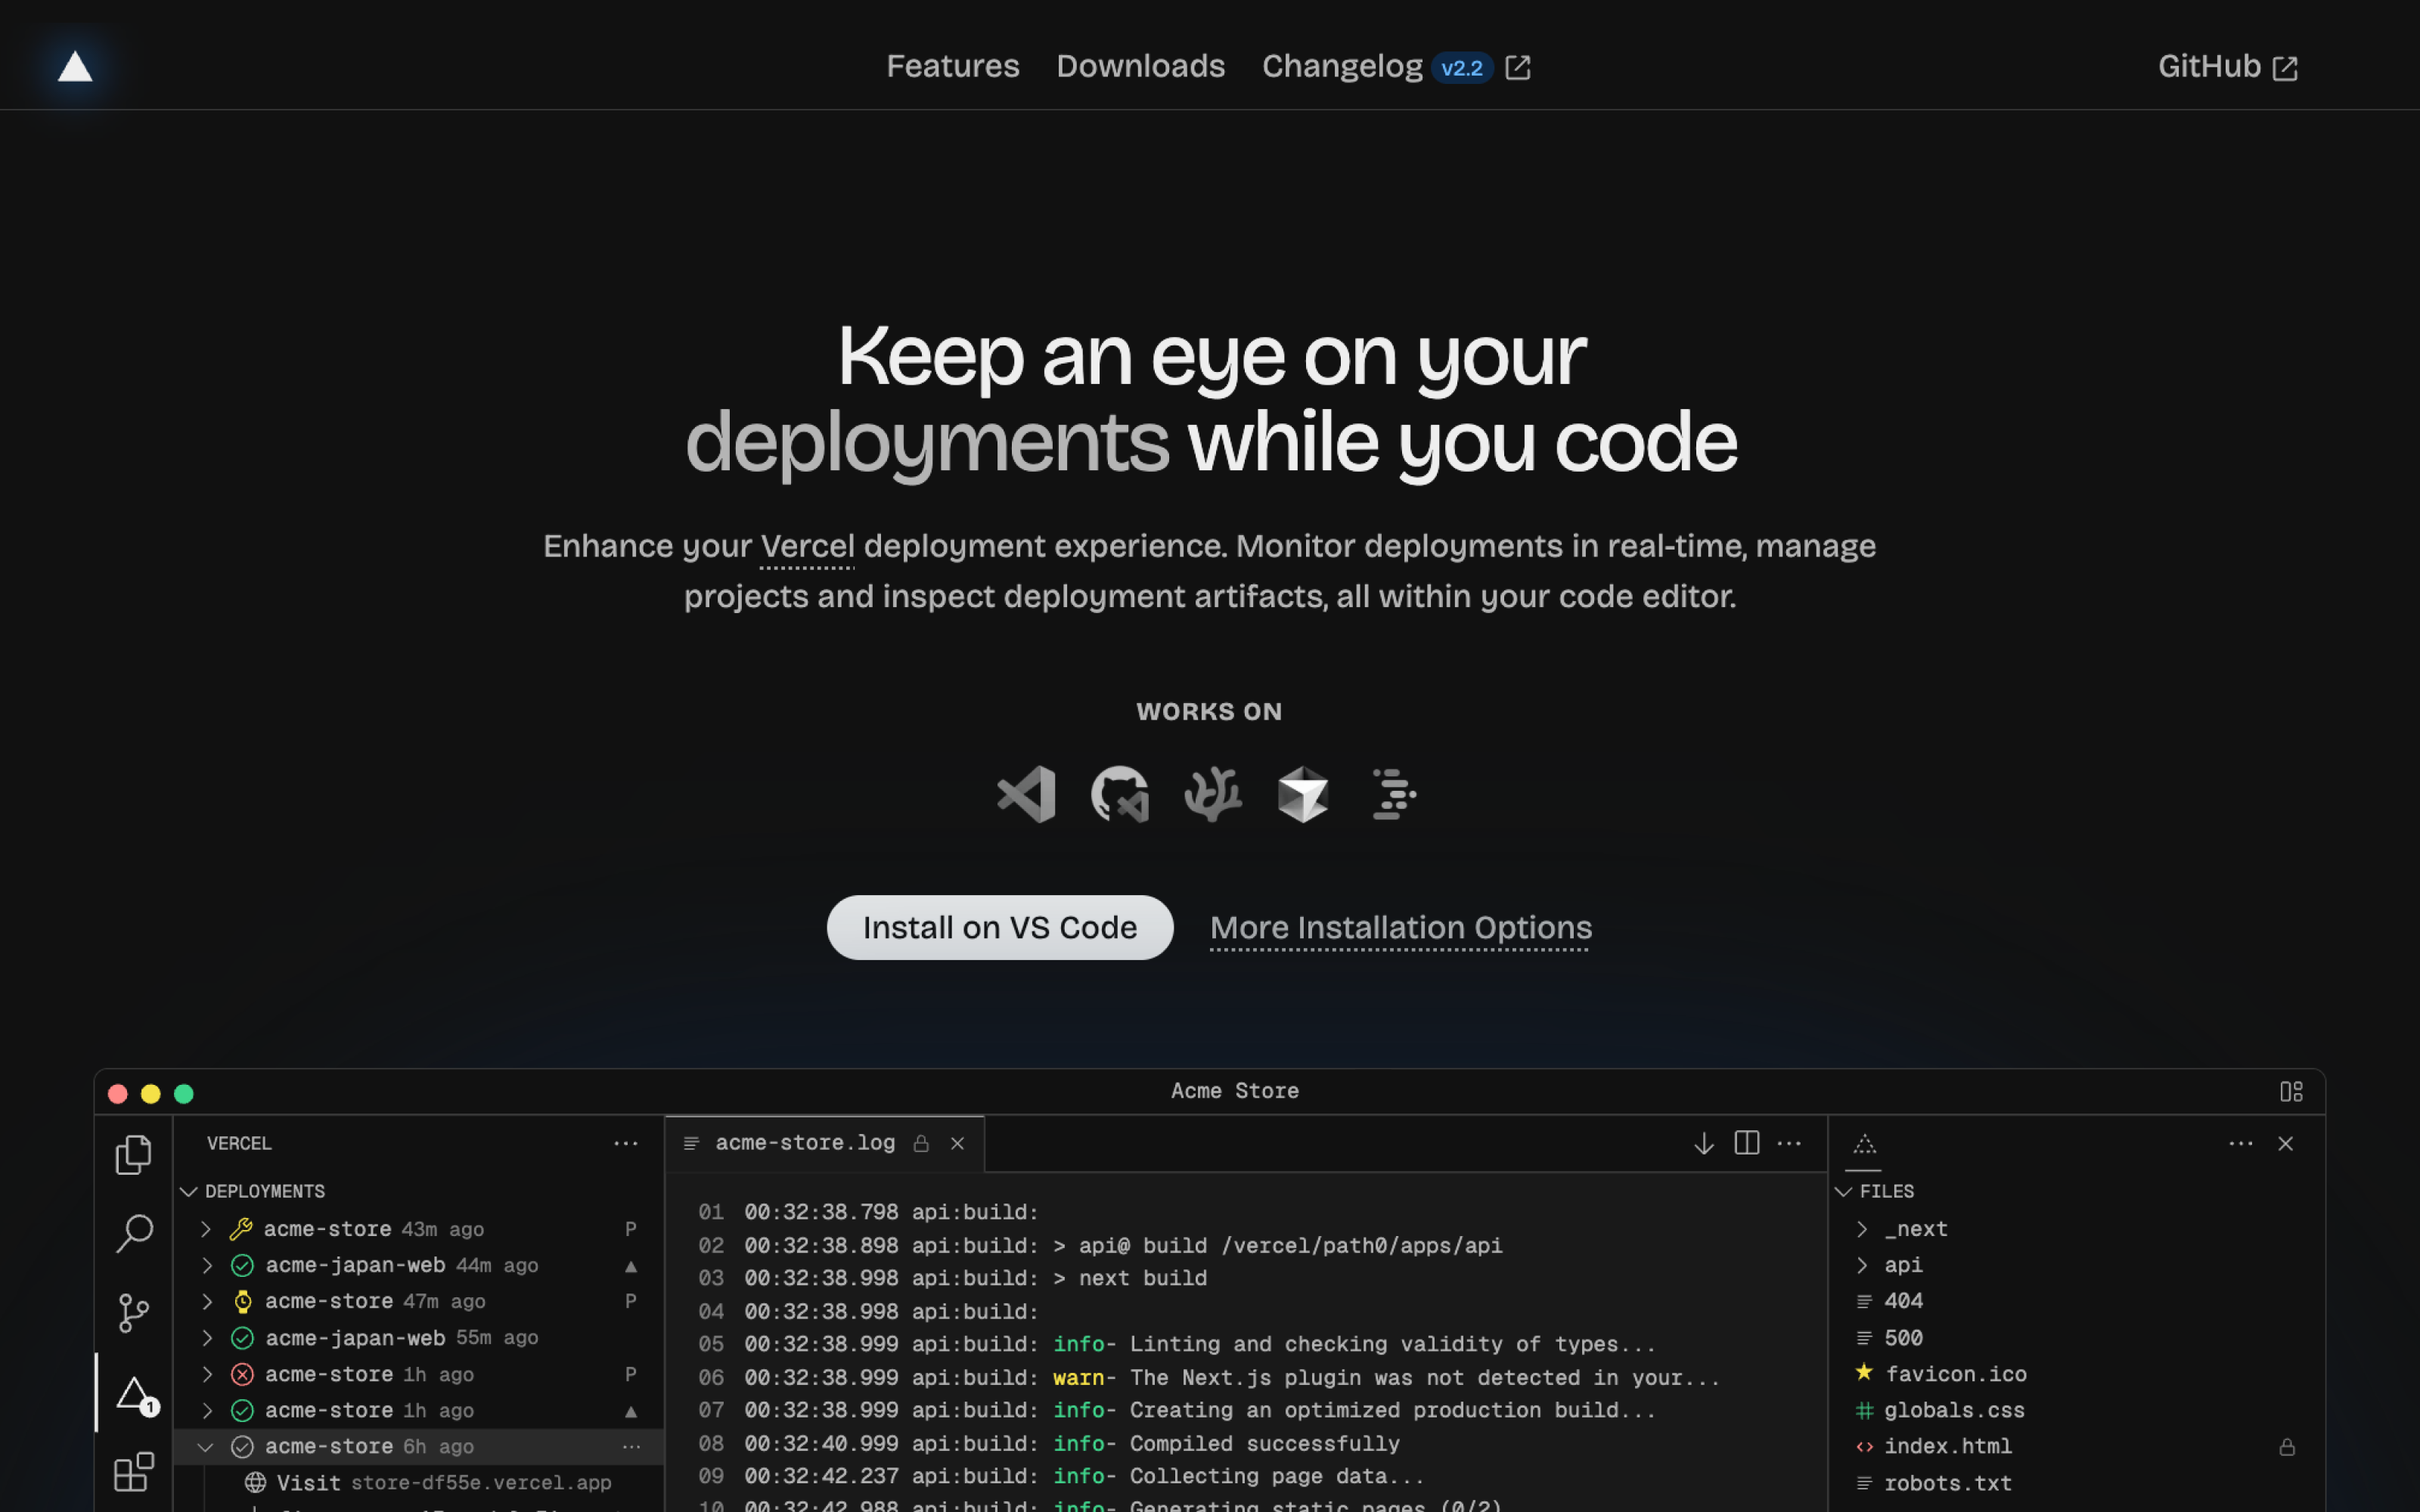Select the acme-store.log editor tab
Screen dimensions: 2420x1512
(x=805, y=1142)
